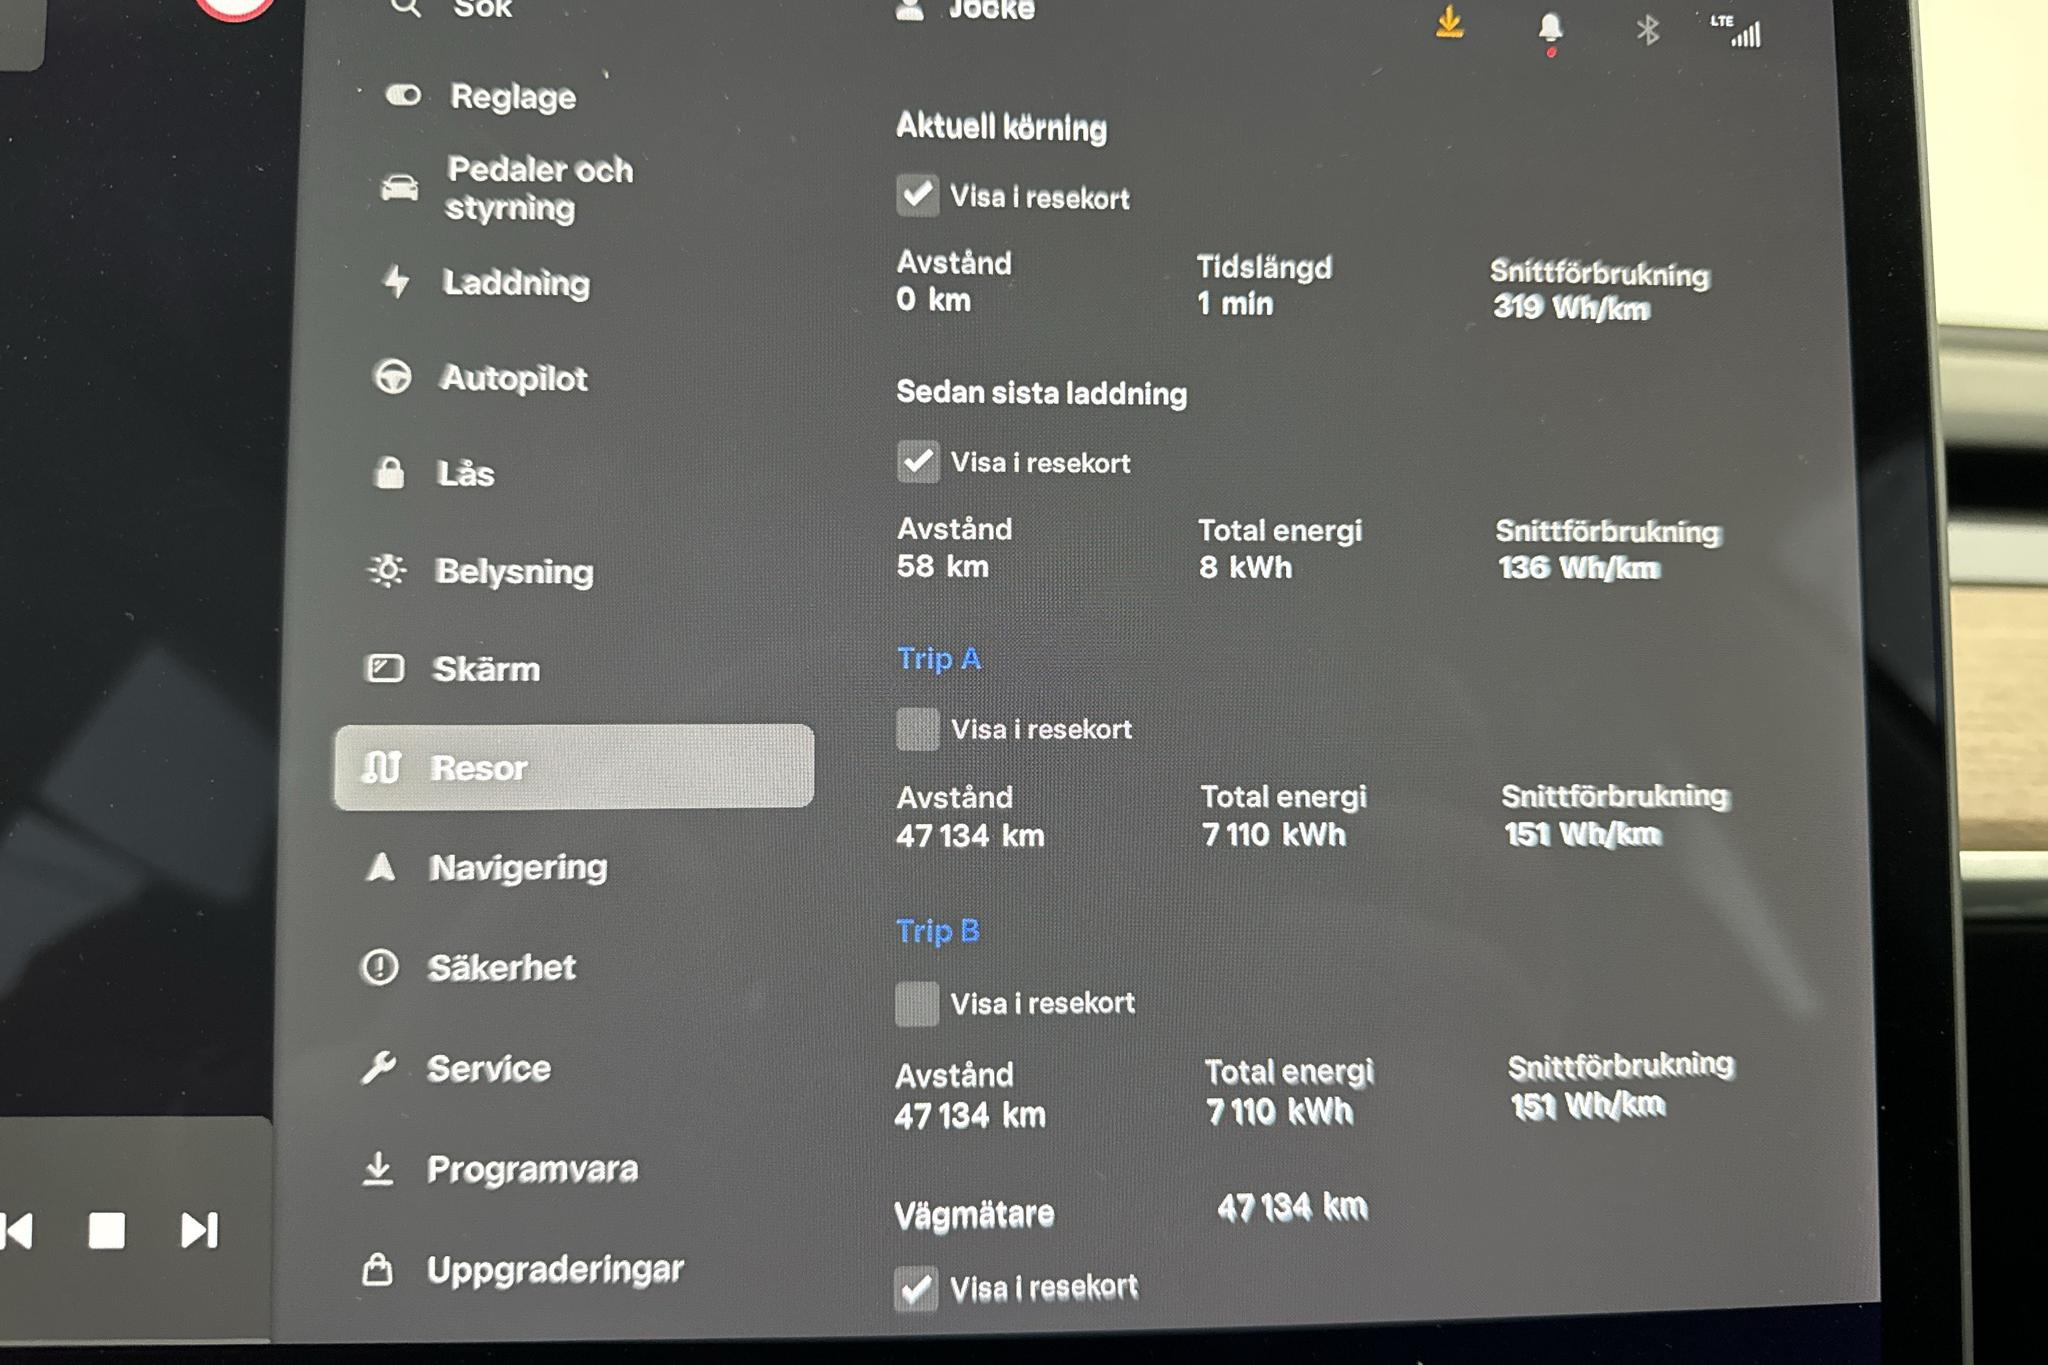
Task: Expand Trip A section
Action: tap(939, 660)
